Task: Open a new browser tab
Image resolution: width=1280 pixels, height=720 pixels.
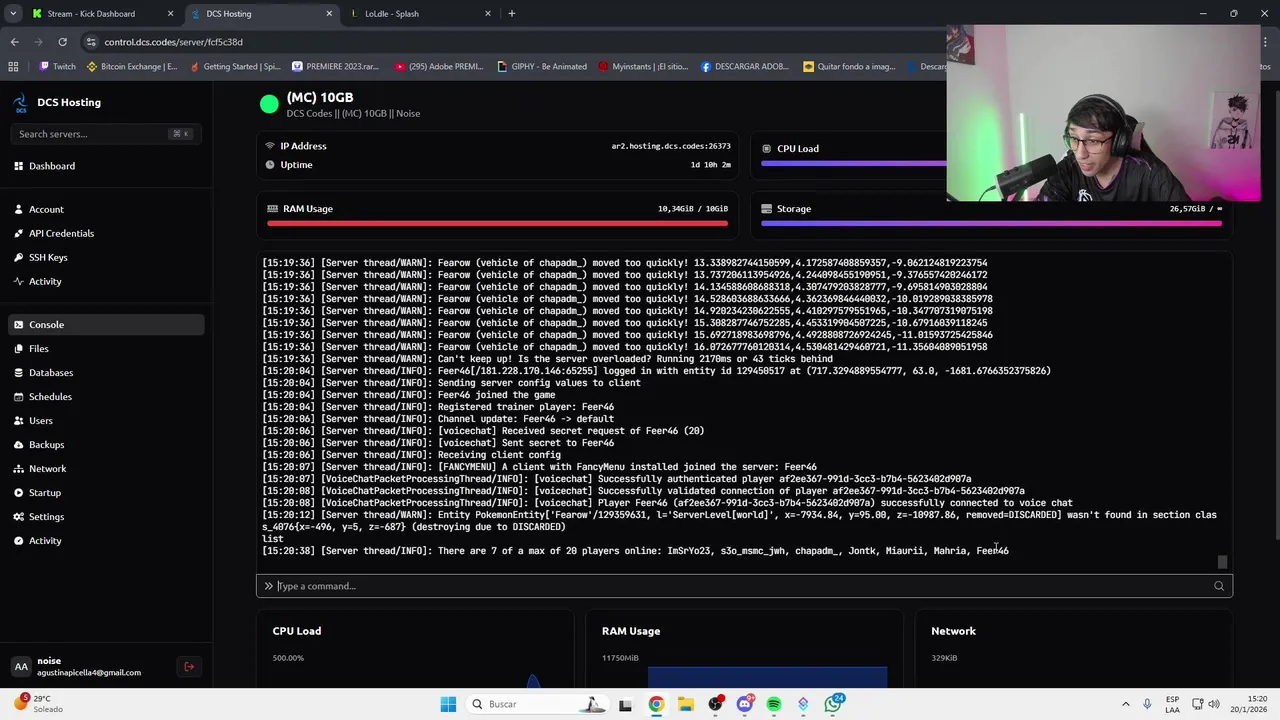Action: click(511, 14)
